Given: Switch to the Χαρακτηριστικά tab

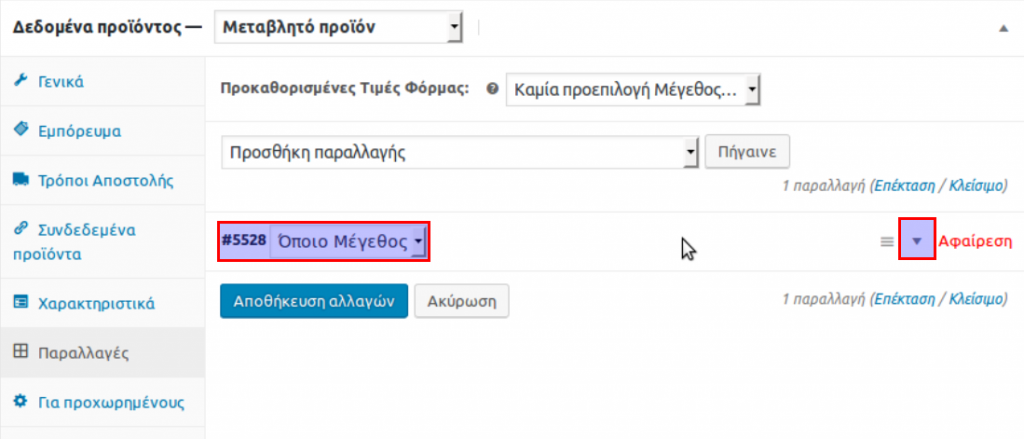Looking at the screenshot, I should tap(95, 302).
